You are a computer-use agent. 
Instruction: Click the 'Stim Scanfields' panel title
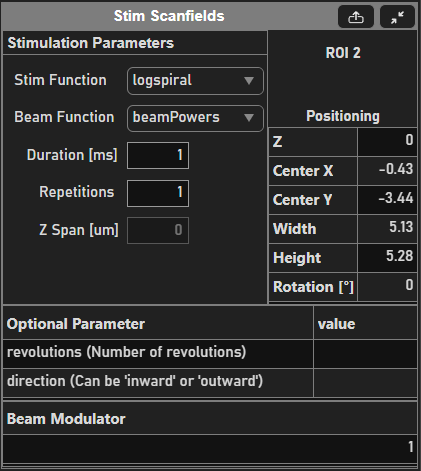point(169,16)
